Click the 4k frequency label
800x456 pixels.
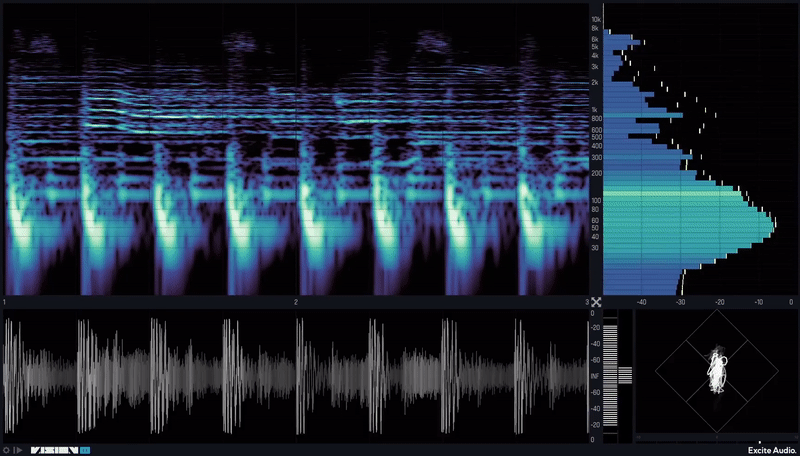click(x=595, y=55)
